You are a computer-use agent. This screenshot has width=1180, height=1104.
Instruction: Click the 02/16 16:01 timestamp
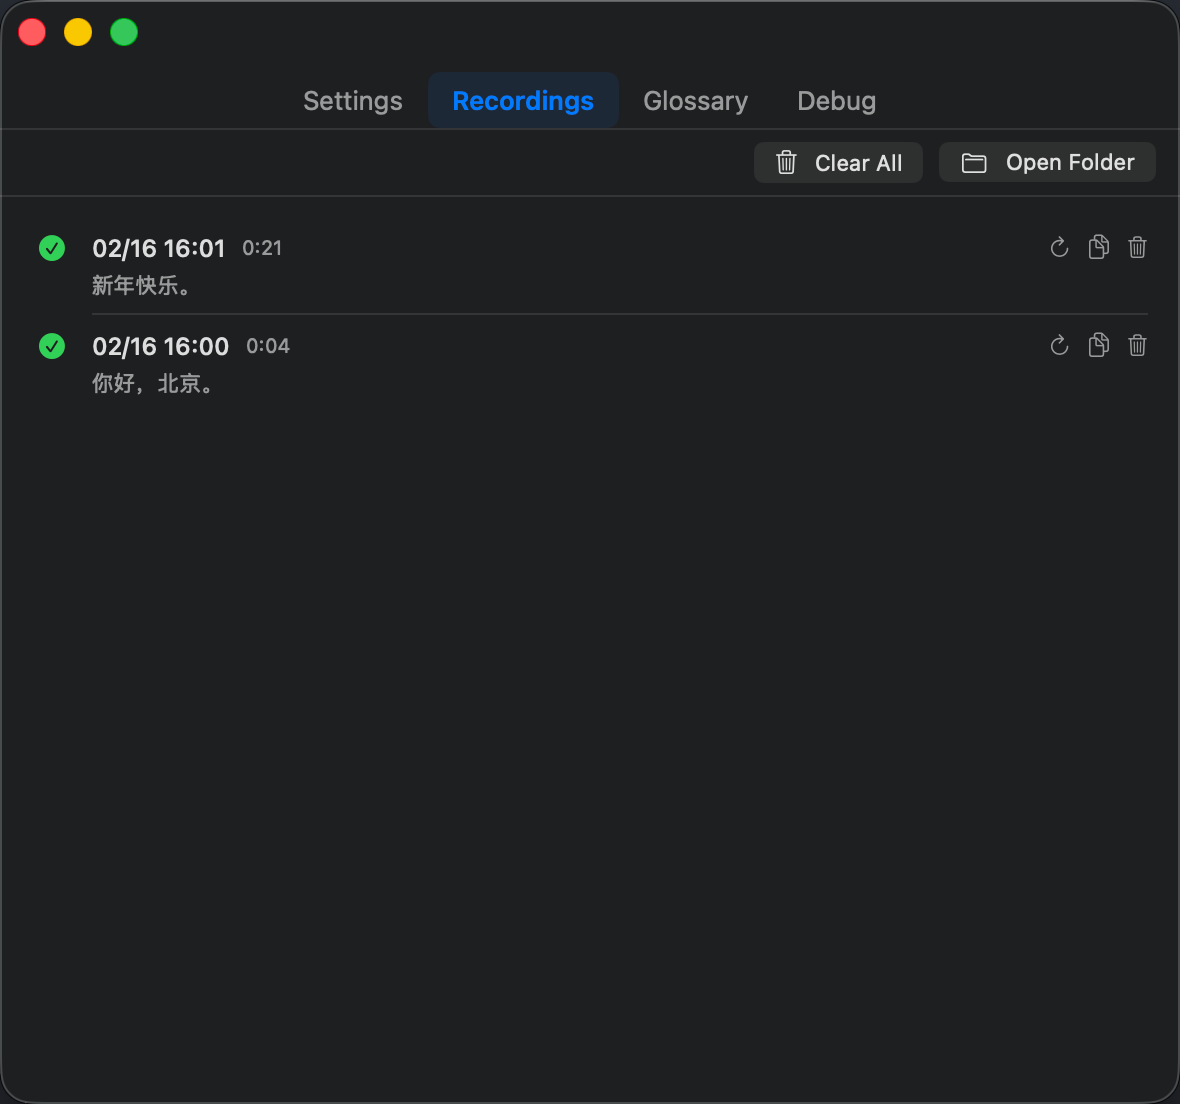click(x=158, y=248)
